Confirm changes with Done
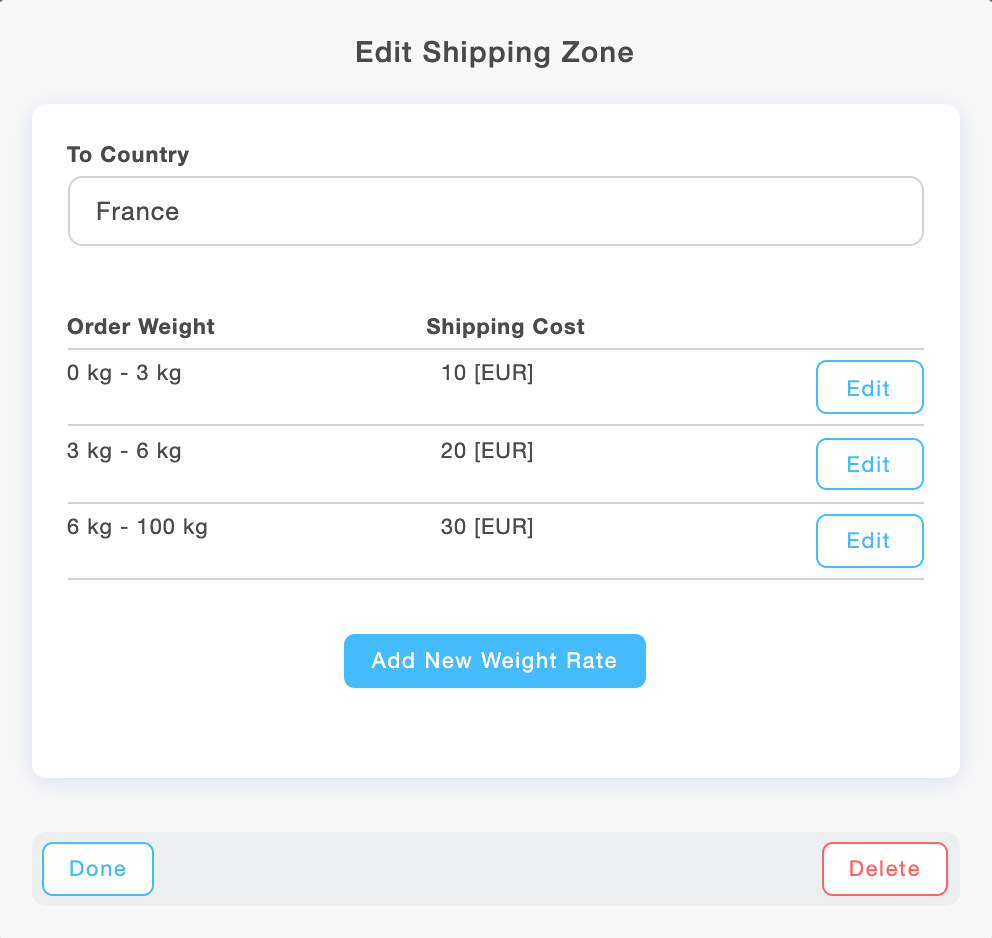This screenshot has width=992, height=938. pyautogui.click(x=97, y=869)
